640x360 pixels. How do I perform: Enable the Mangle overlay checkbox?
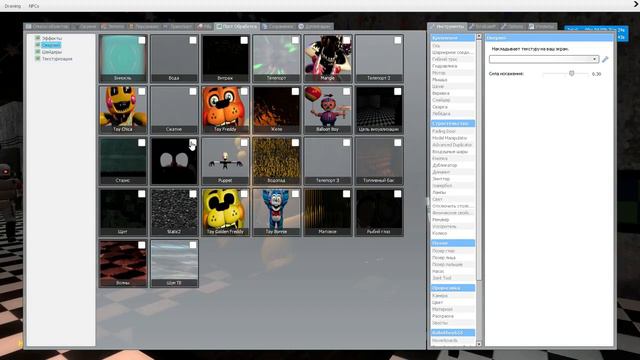coord(346,40)
